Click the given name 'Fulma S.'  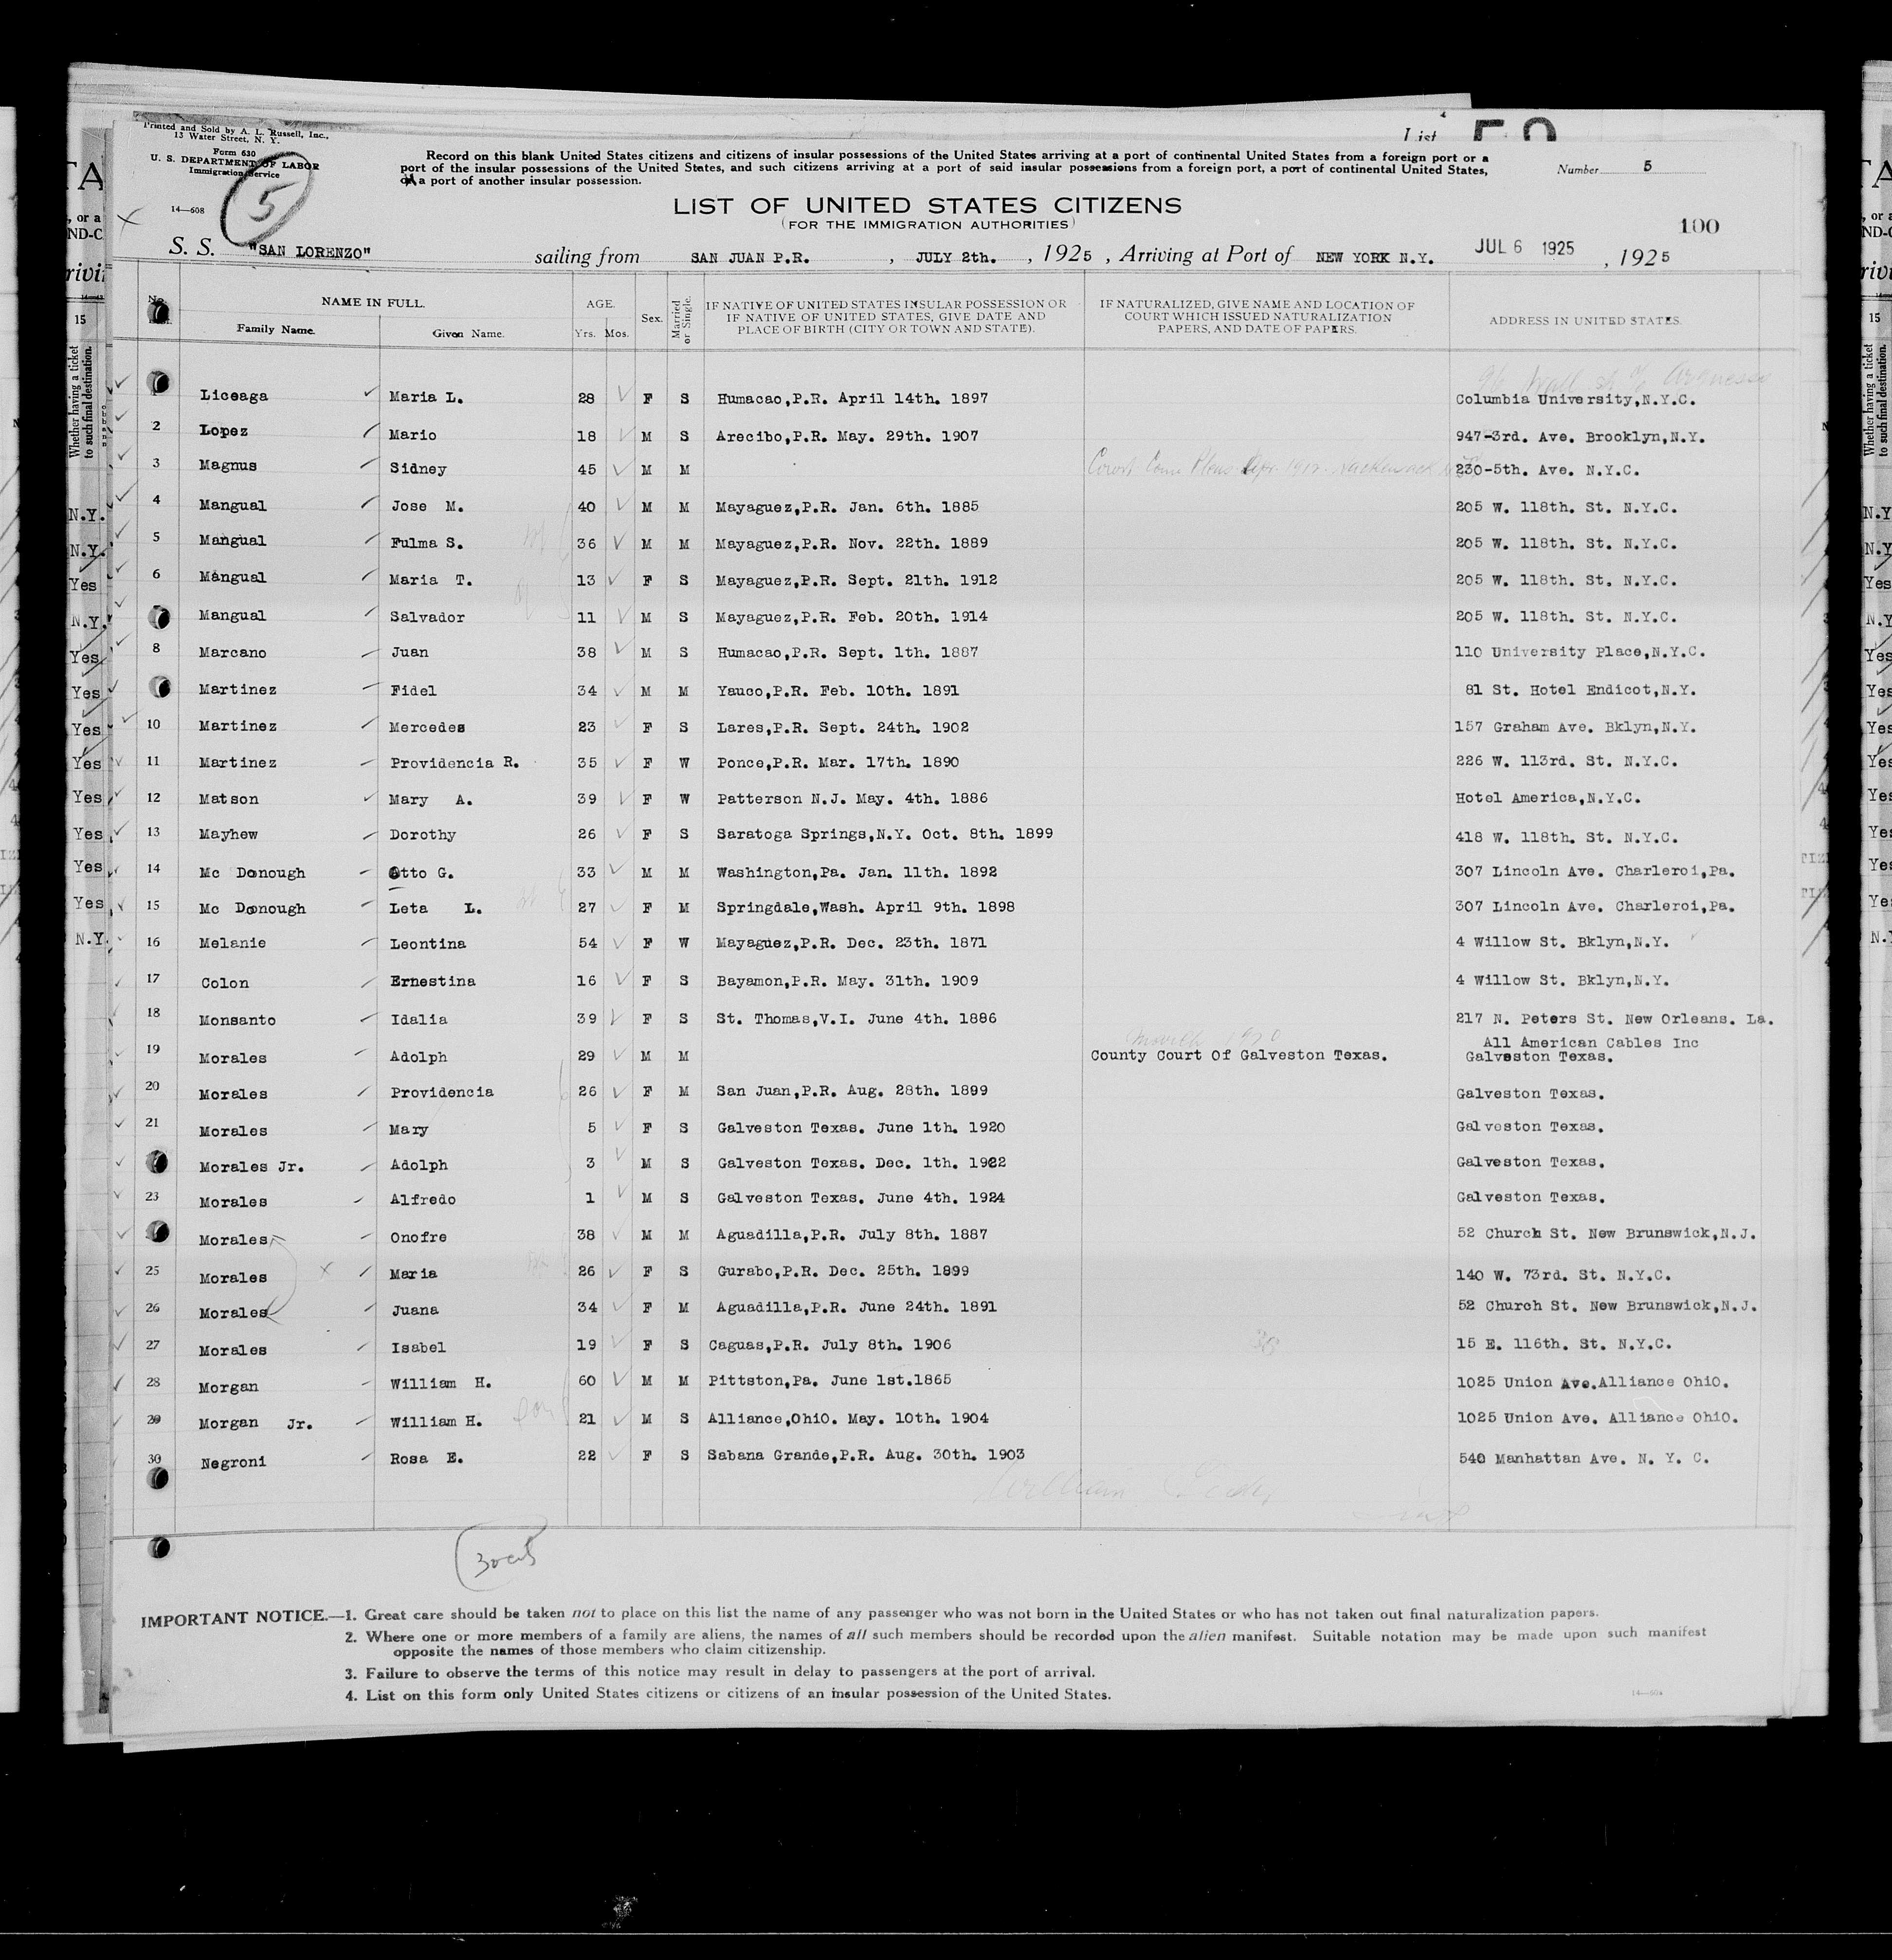(x=427, y=543)
